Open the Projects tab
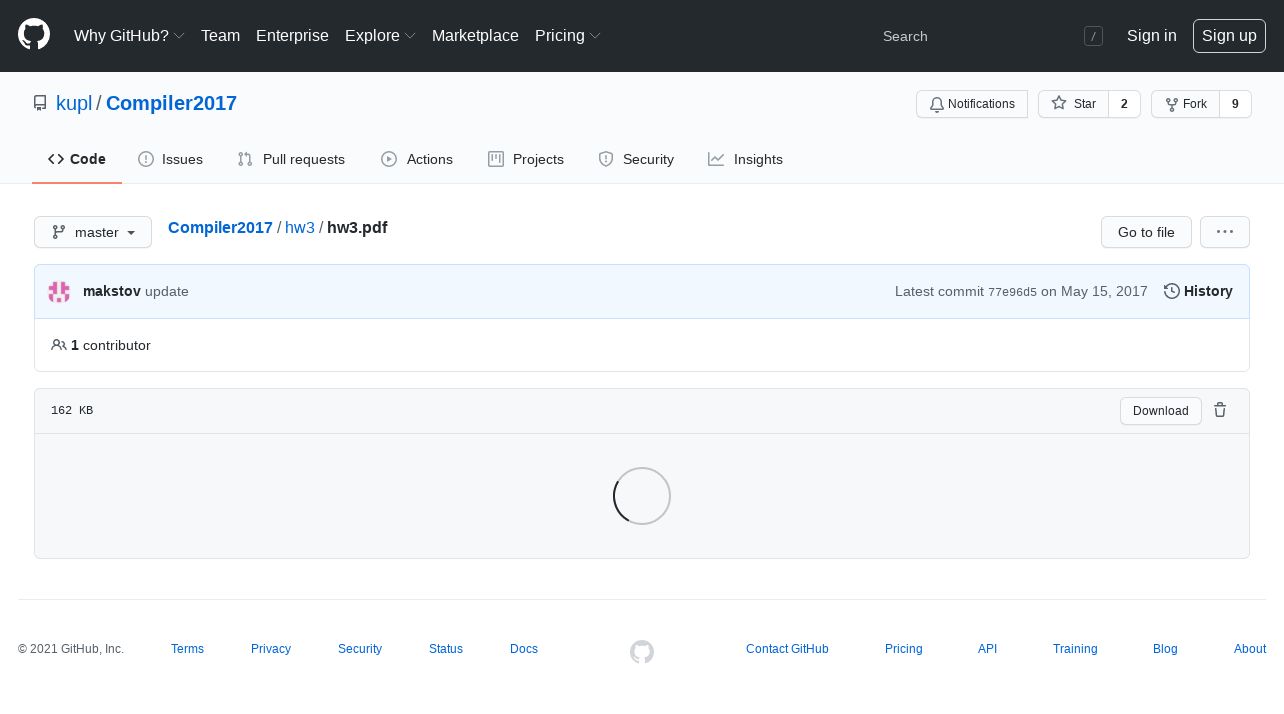 pos(526,159)
